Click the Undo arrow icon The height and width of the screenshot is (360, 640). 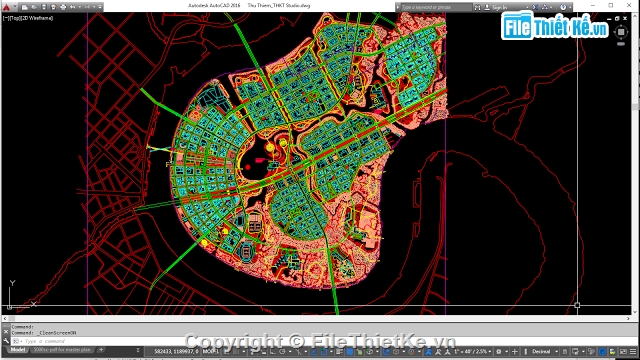click(x=73, y=7)
